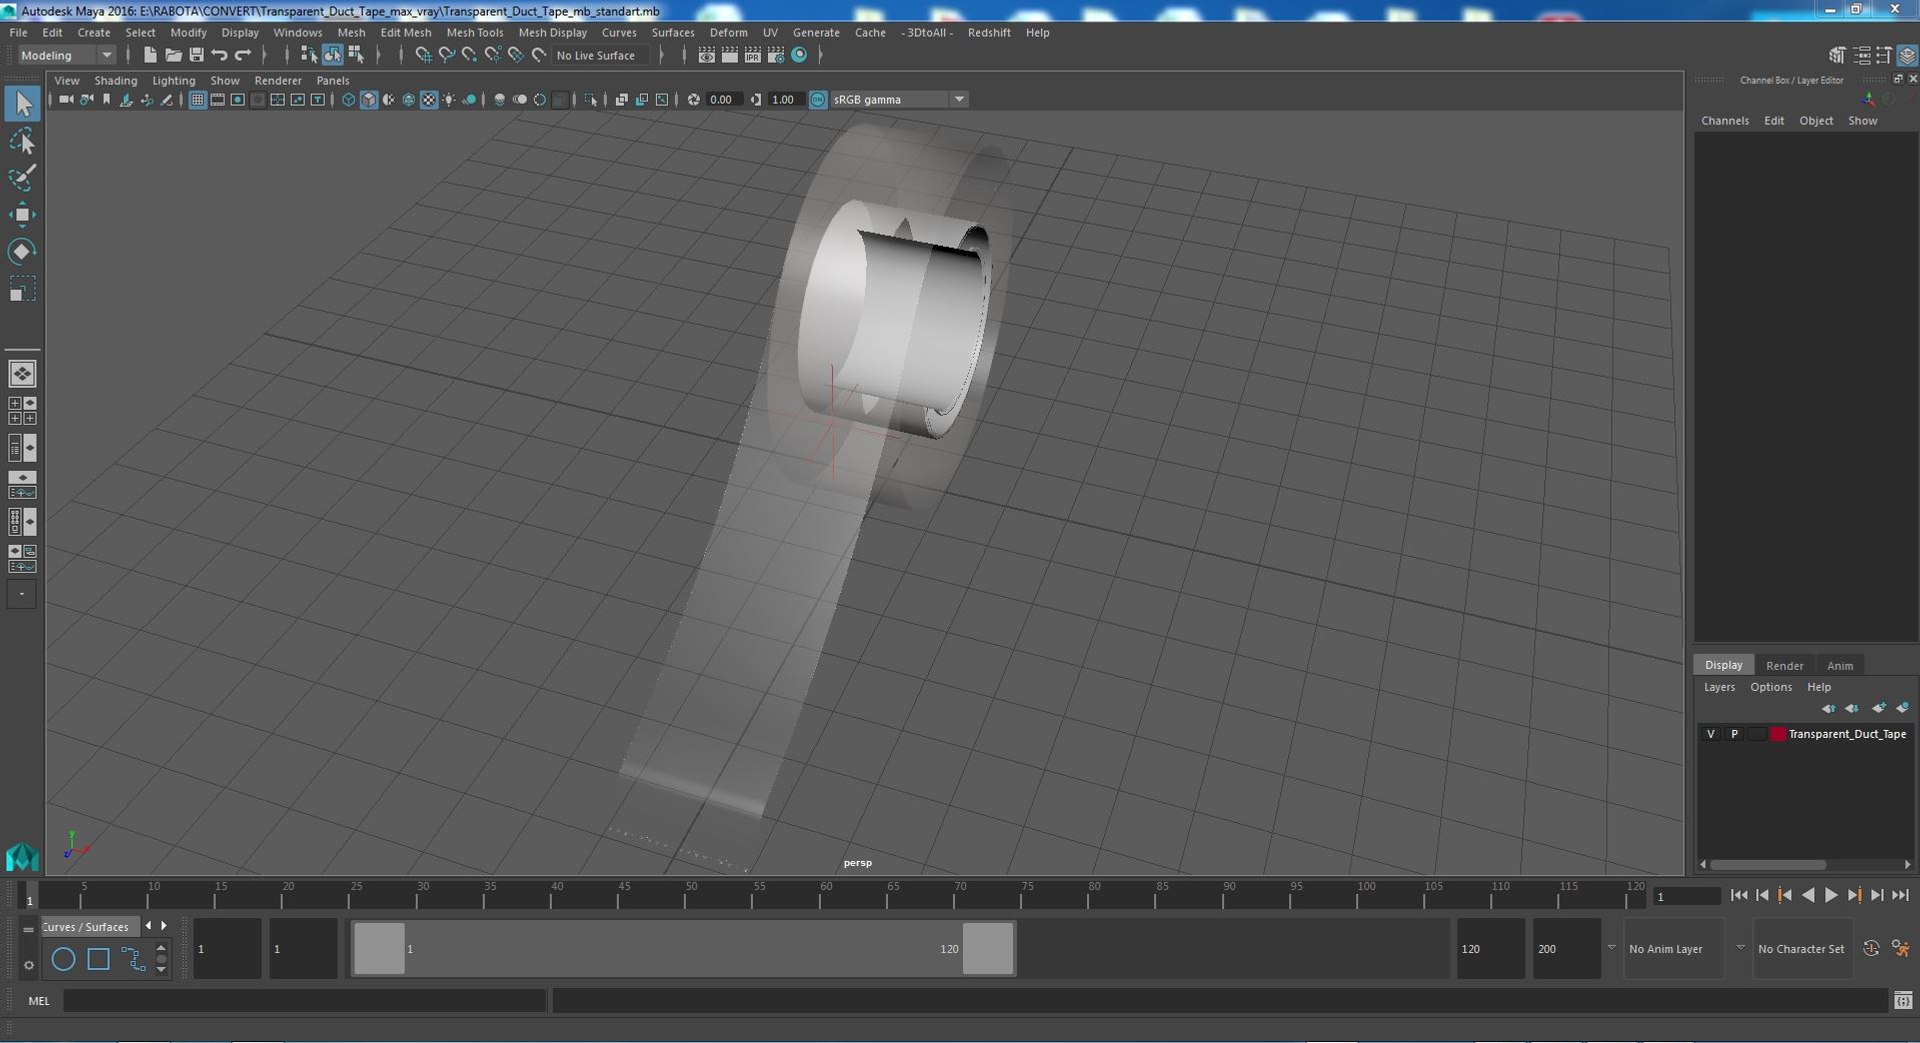The width and height of the screenshot is (1920, 1043).
Task: Select the arrow Select tool
Action: 22,103
